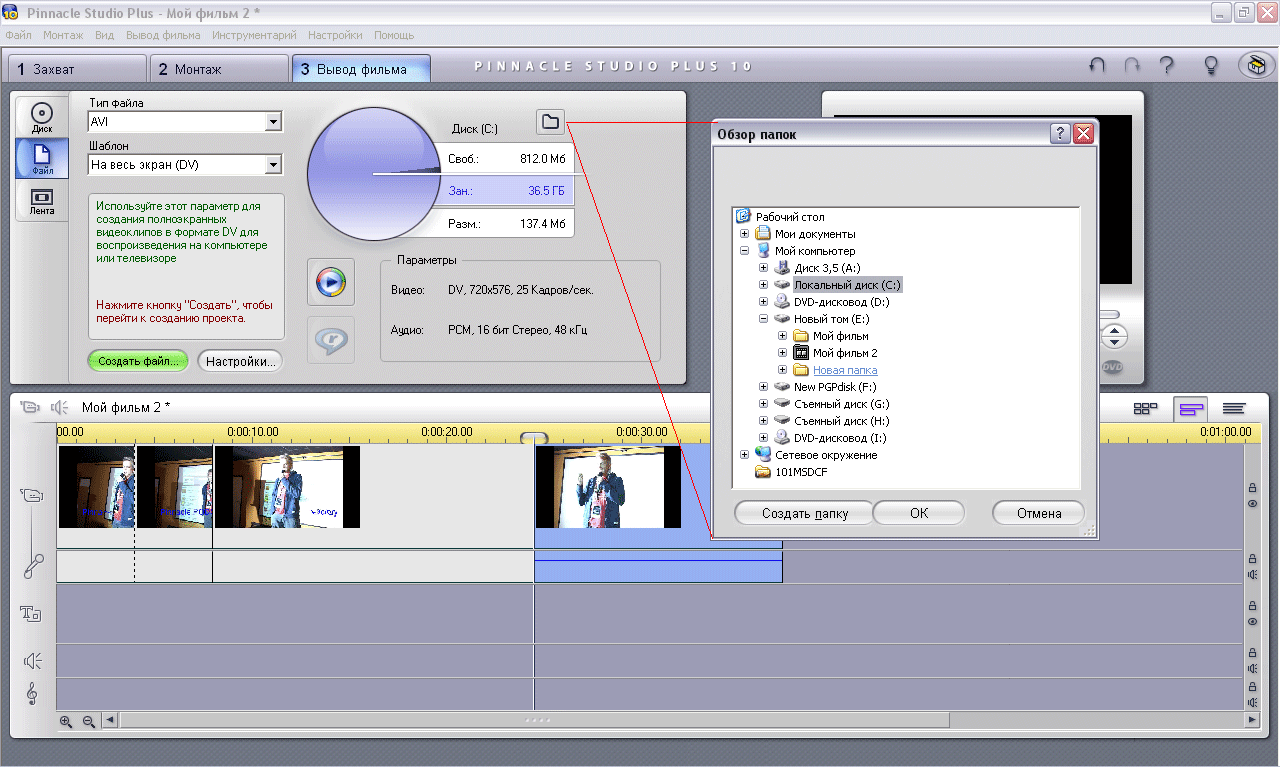The width and height of the screenshot is (1280, 768).
Task: Click the Настройки... button beside Создать файл
Action: (x=240, y=361)
